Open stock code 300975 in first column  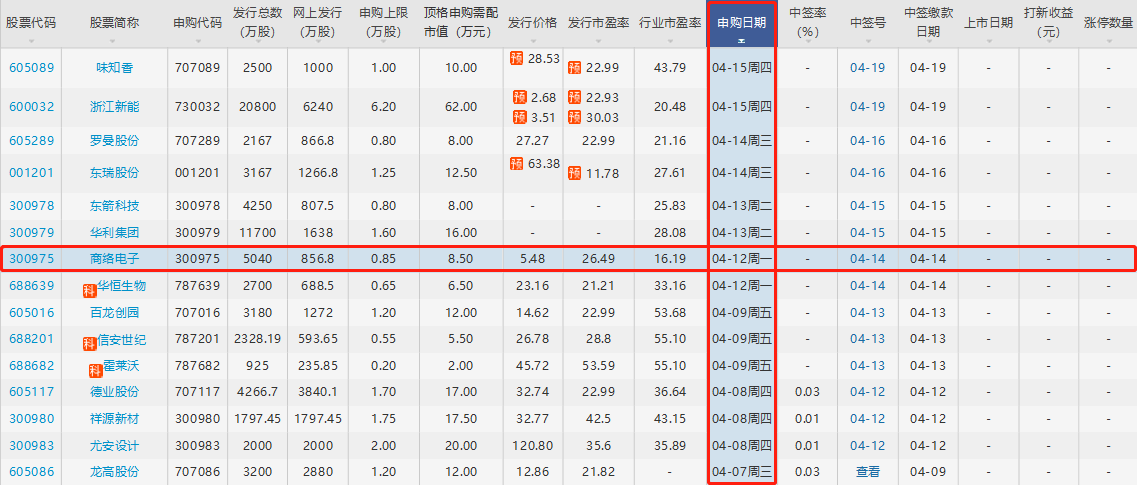(x=31, y=258)
